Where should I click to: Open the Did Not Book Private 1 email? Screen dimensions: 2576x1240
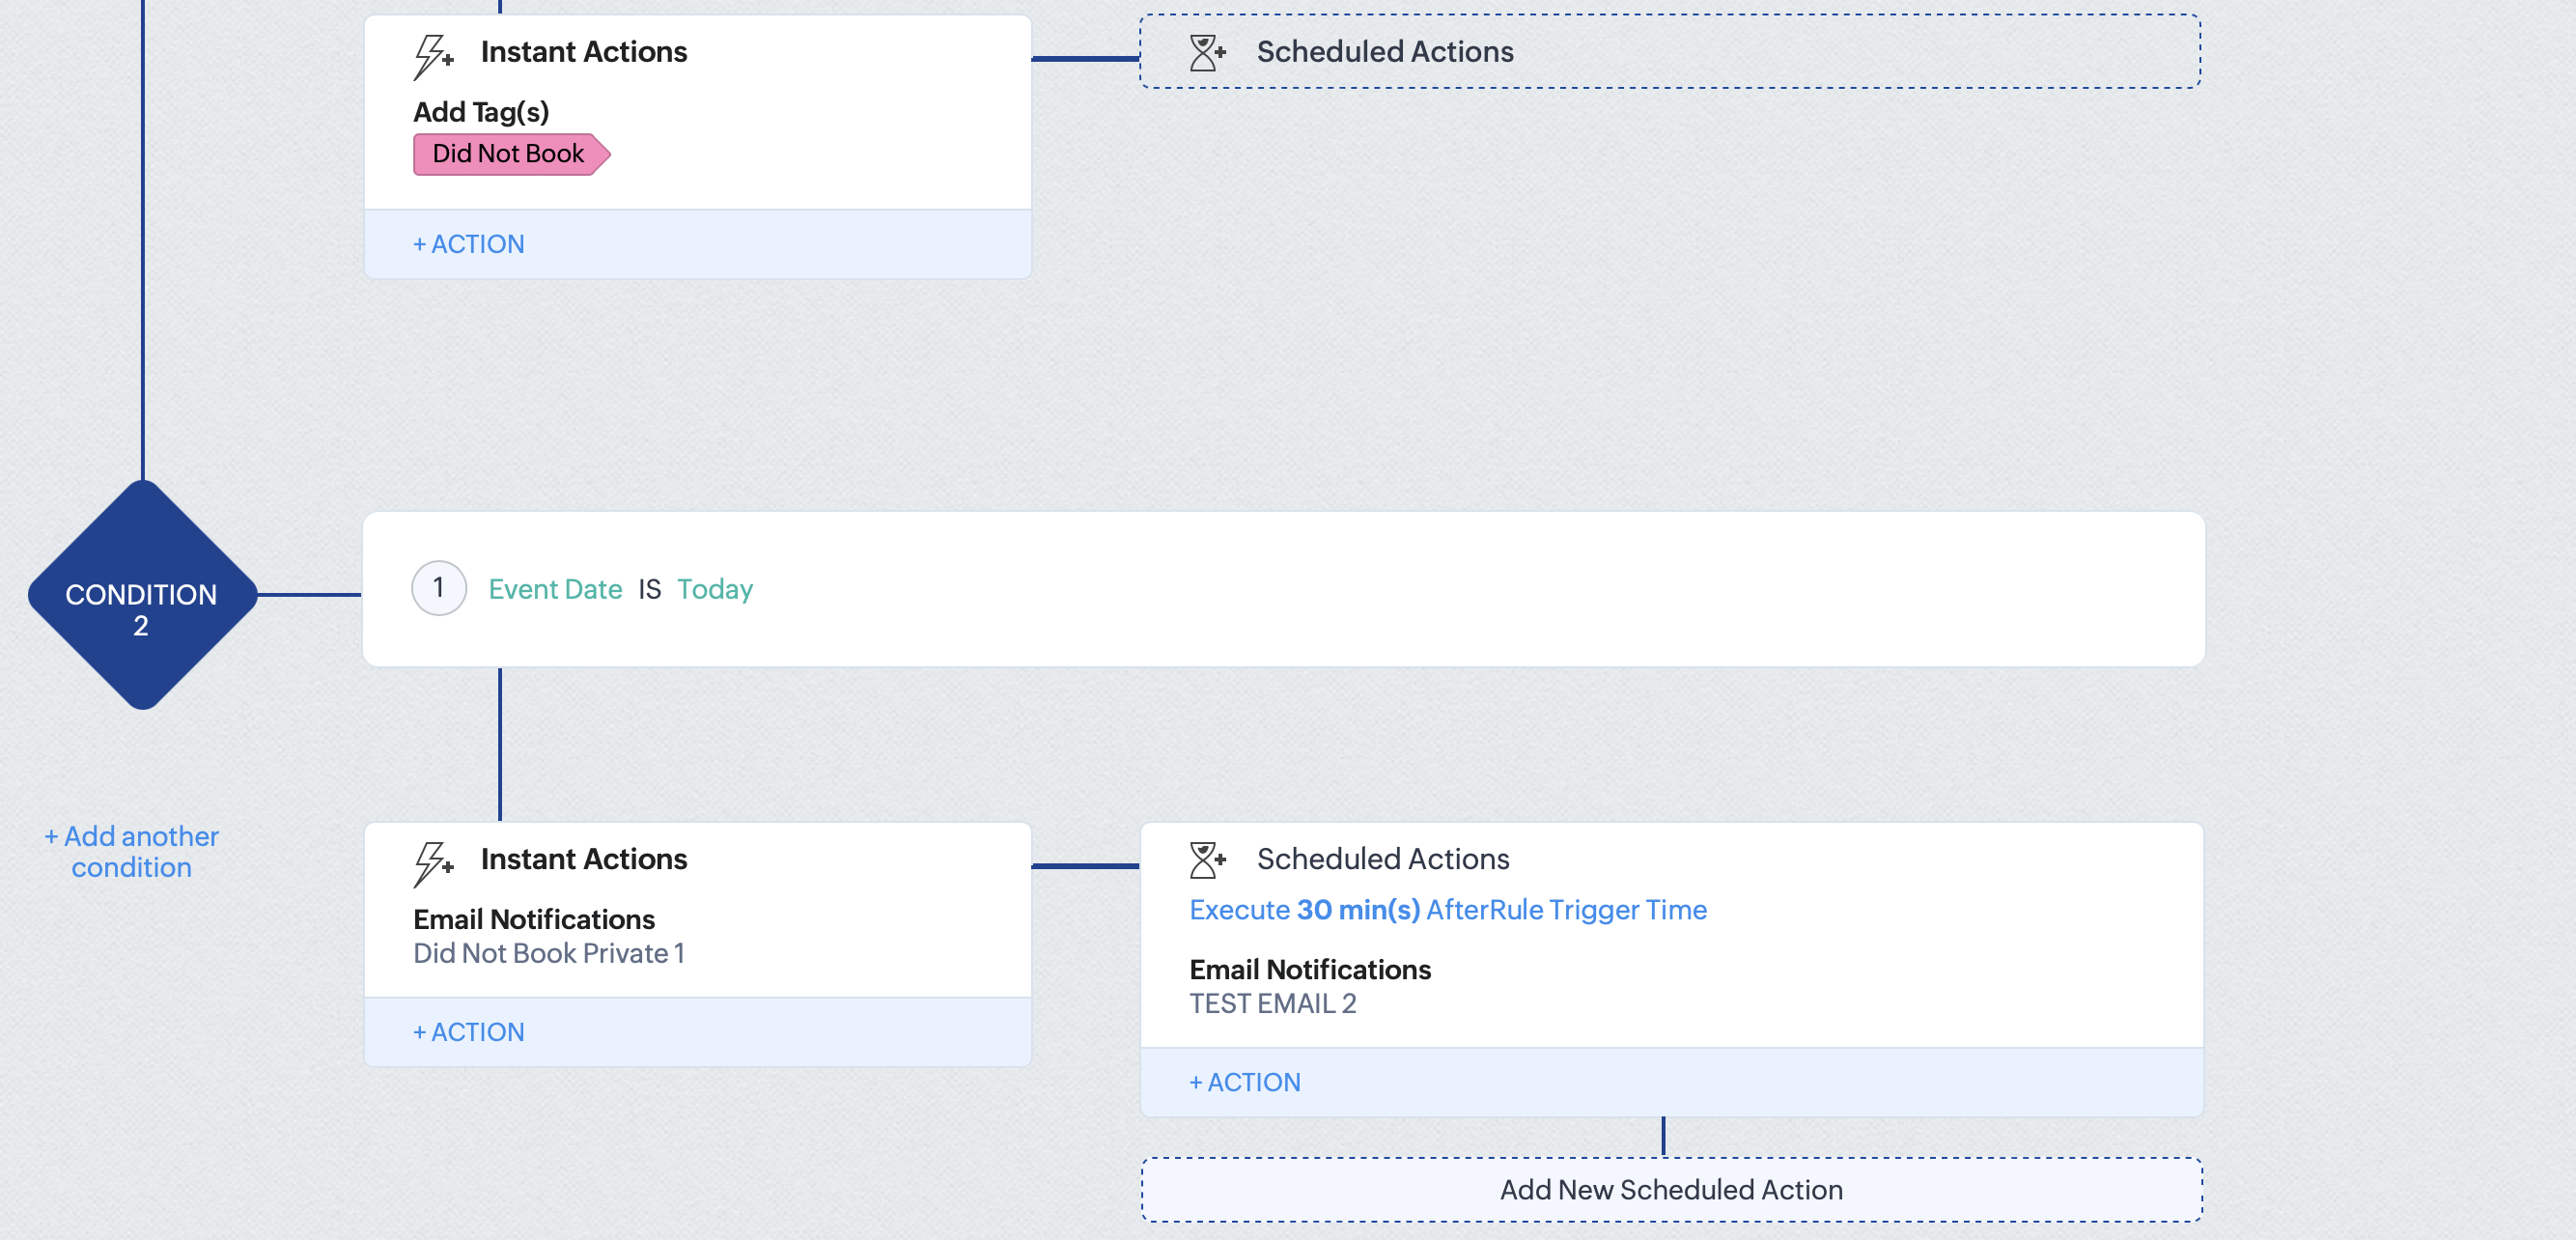click(x=549, y=953)
